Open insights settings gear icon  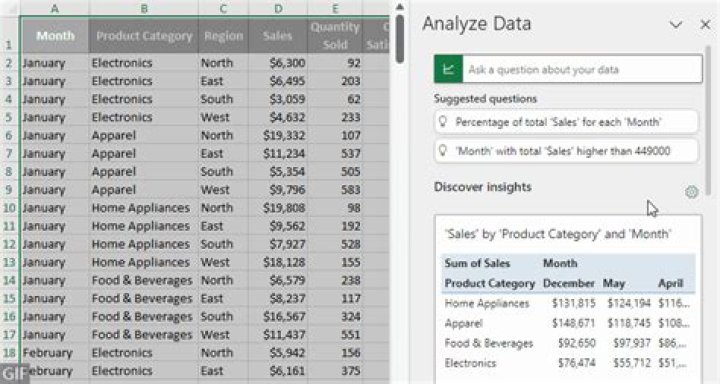click(692, 192)
